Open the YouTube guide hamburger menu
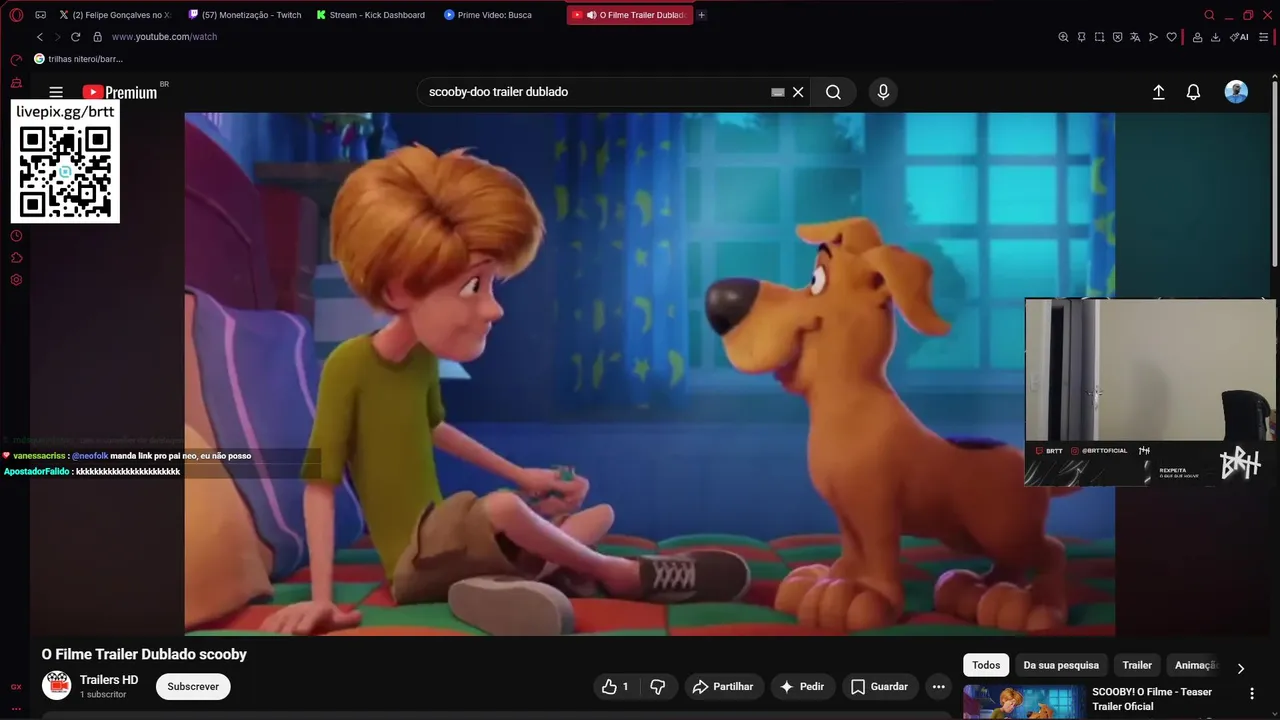1280x720 pixels. (56, 92)
